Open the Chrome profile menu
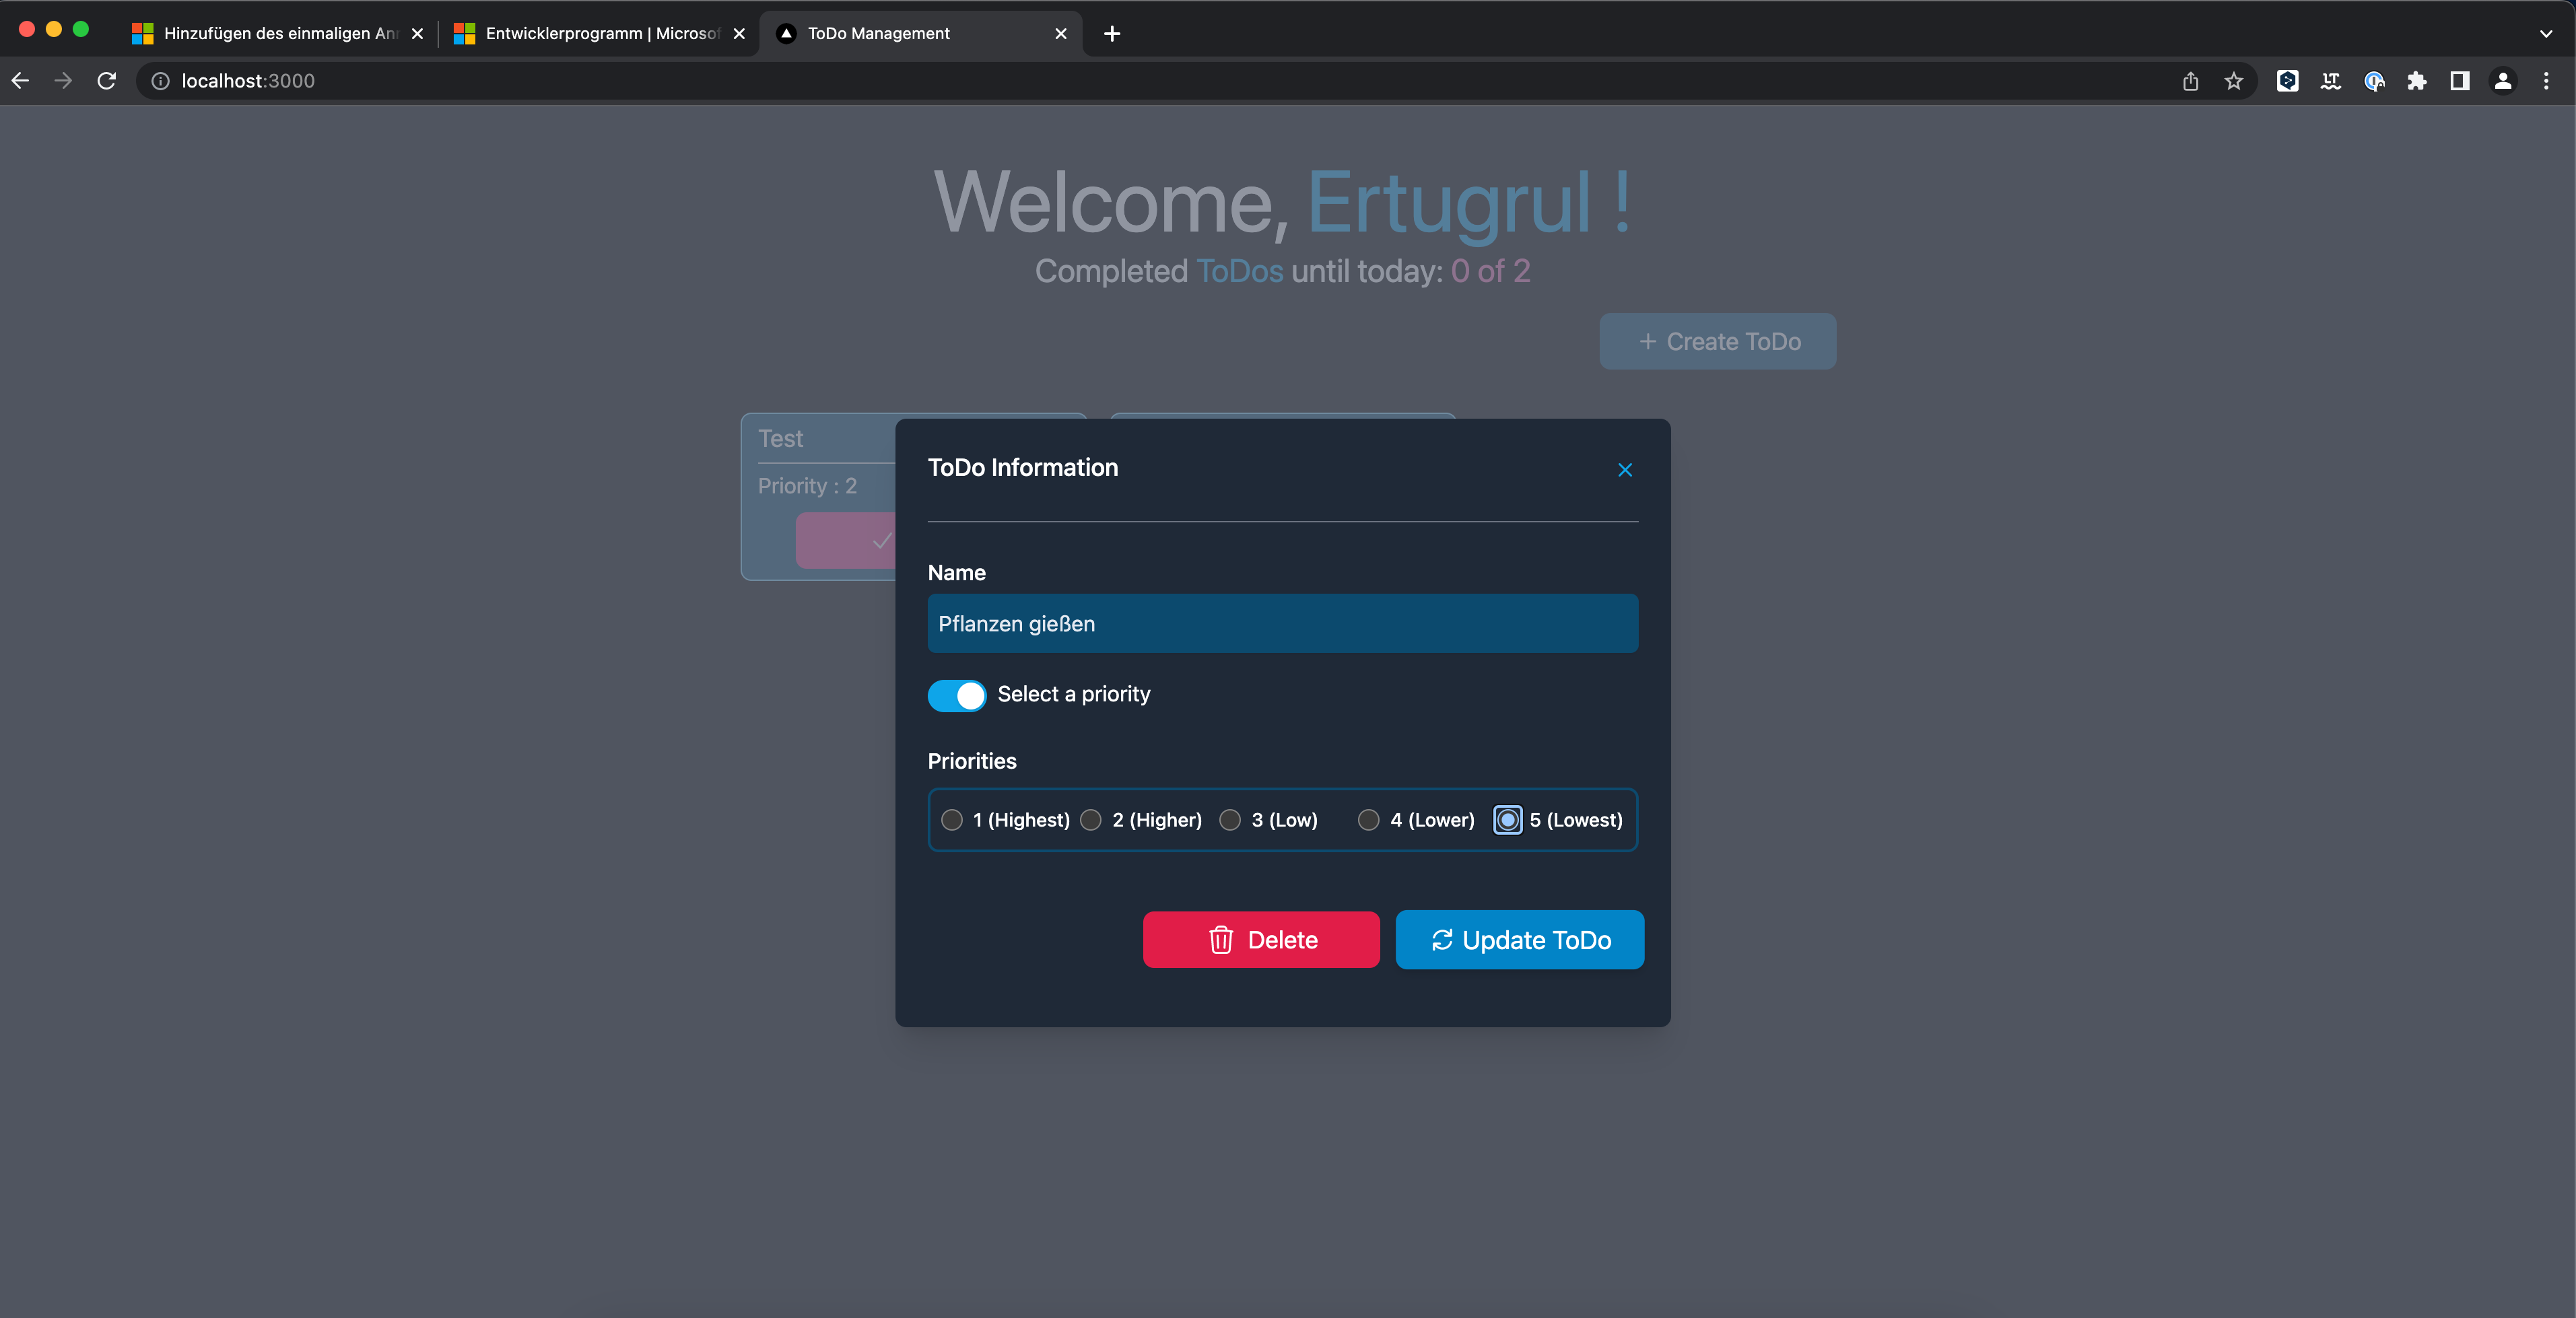Screen dimensions: 2576x1318 click(x=2503, y=81)
